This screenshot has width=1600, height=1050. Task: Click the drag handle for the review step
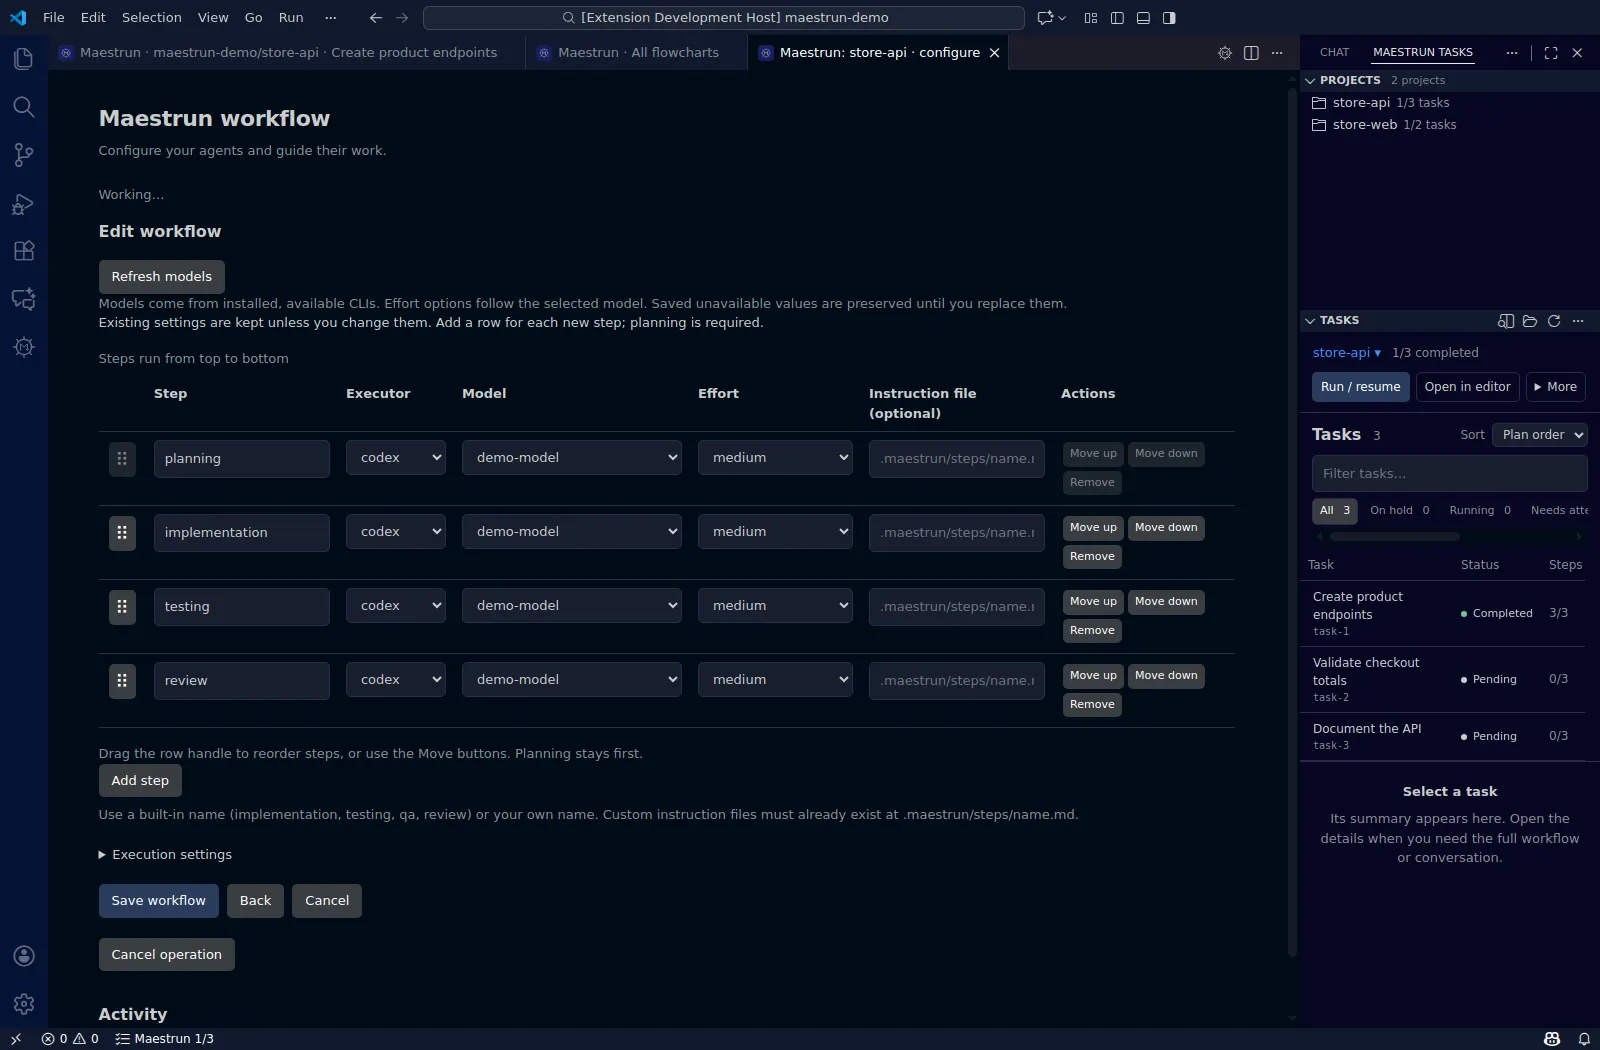pos(122,681)
